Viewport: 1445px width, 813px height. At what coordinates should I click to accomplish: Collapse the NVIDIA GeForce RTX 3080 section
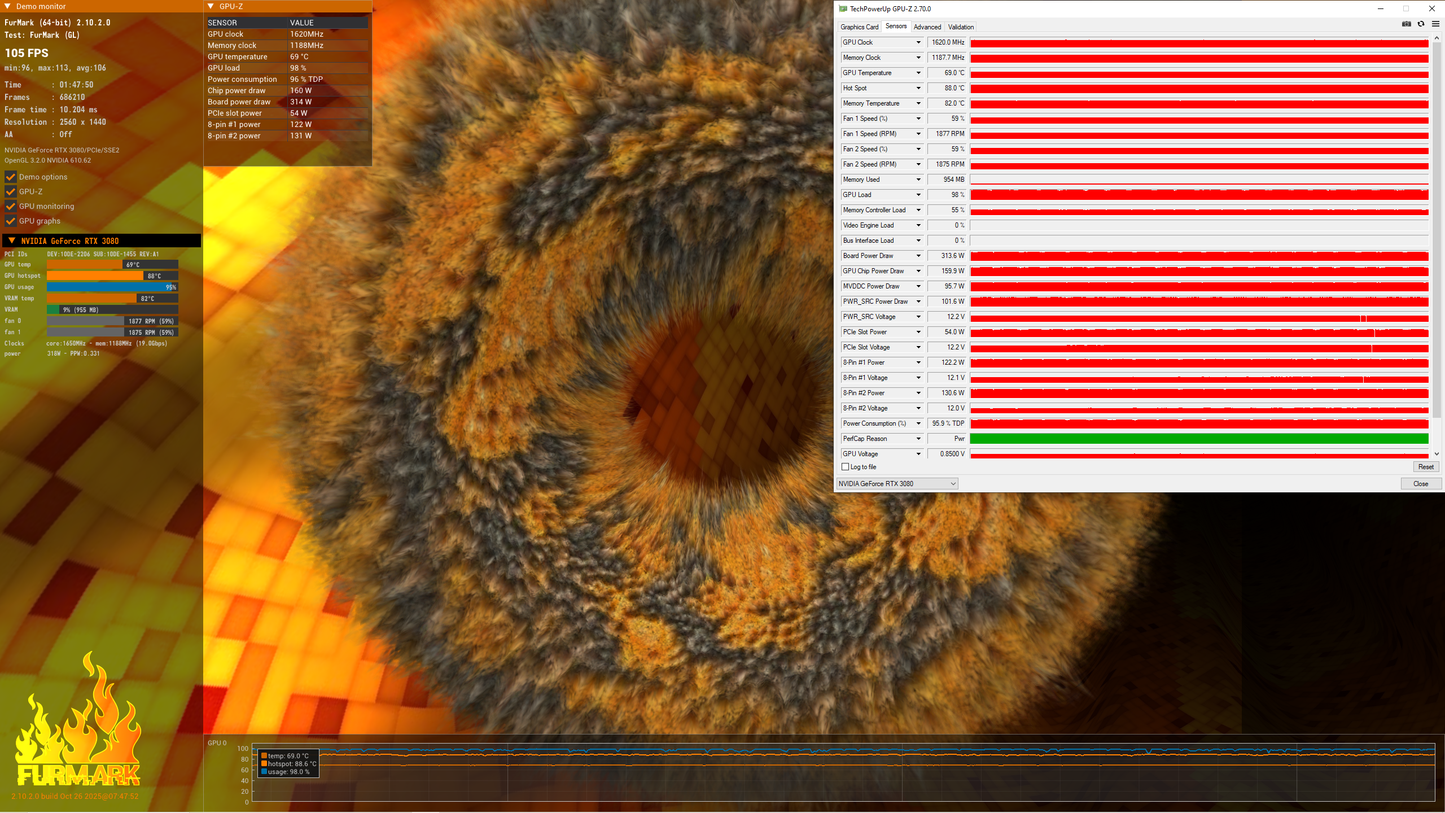tap(11, 241)
